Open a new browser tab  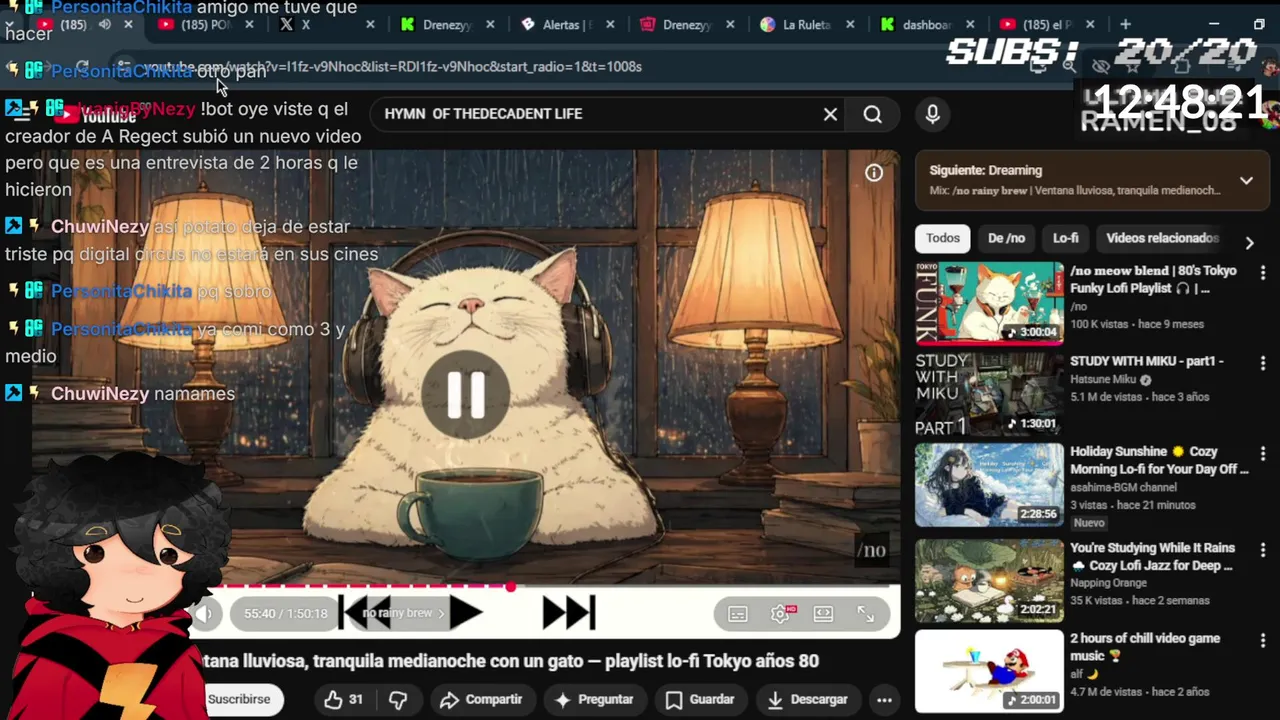pos(1125,24)
